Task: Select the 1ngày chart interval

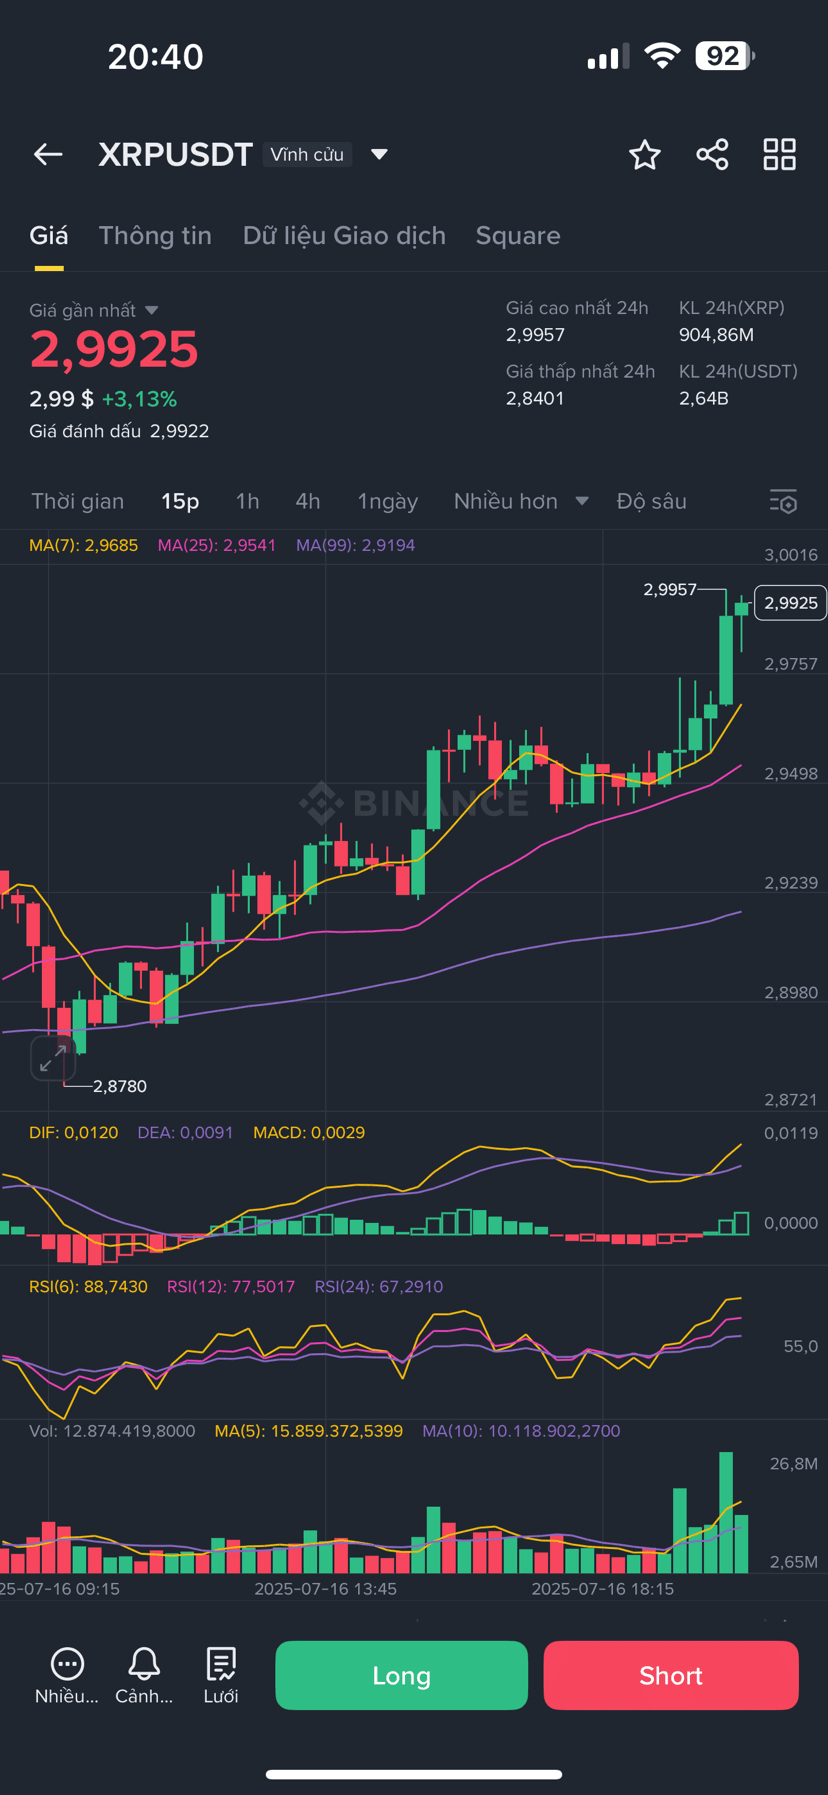Action: (x=388, y=501)
